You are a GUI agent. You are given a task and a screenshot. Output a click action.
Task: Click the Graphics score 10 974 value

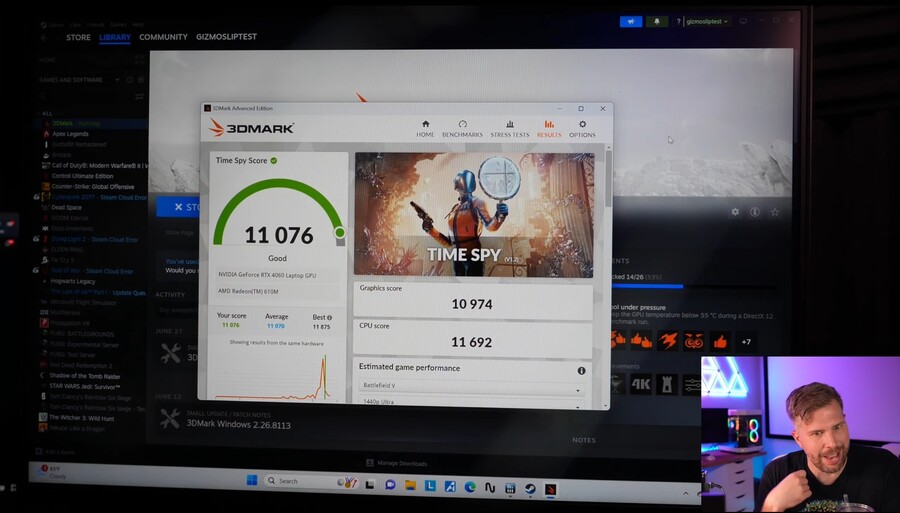(472, 304)
